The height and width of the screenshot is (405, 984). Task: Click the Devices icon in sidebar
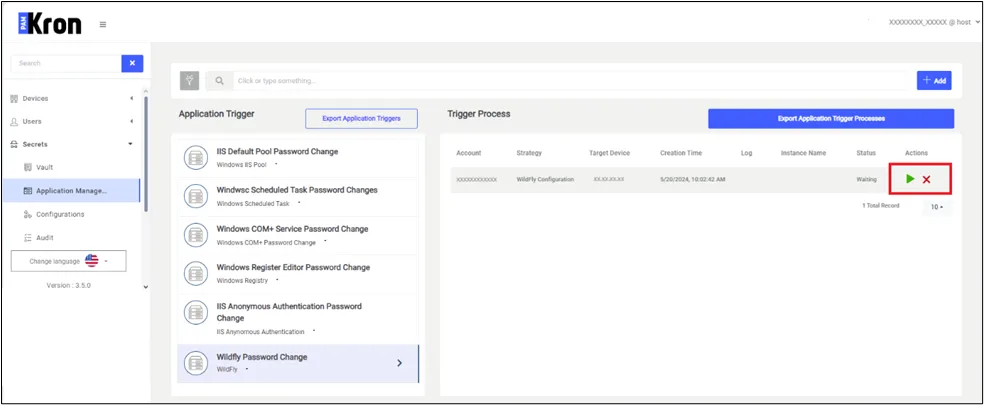tap(14, 99)
